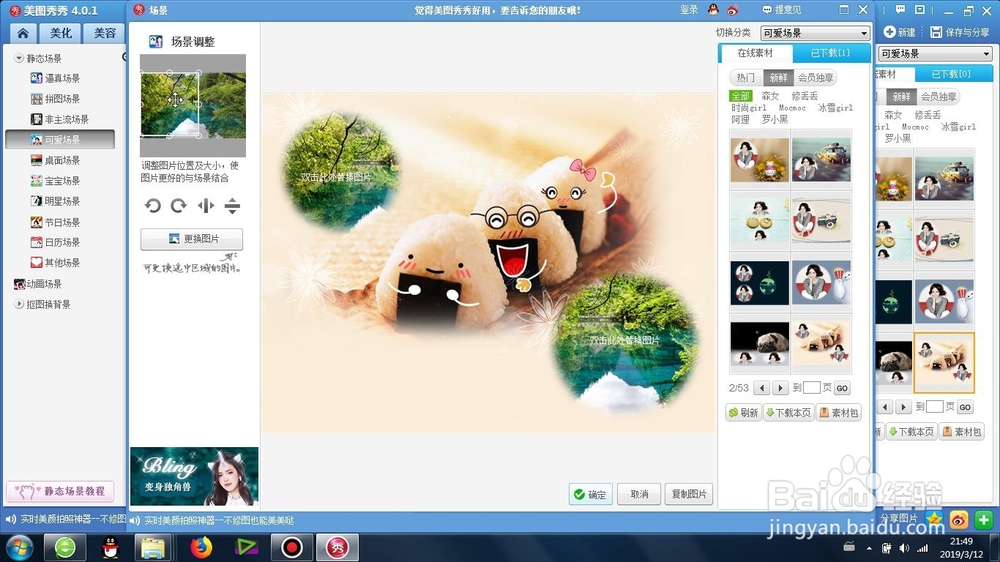Rotate image counter-clockwise icon
Screen dimensions: 1000x562
click(x=152, y=205)
